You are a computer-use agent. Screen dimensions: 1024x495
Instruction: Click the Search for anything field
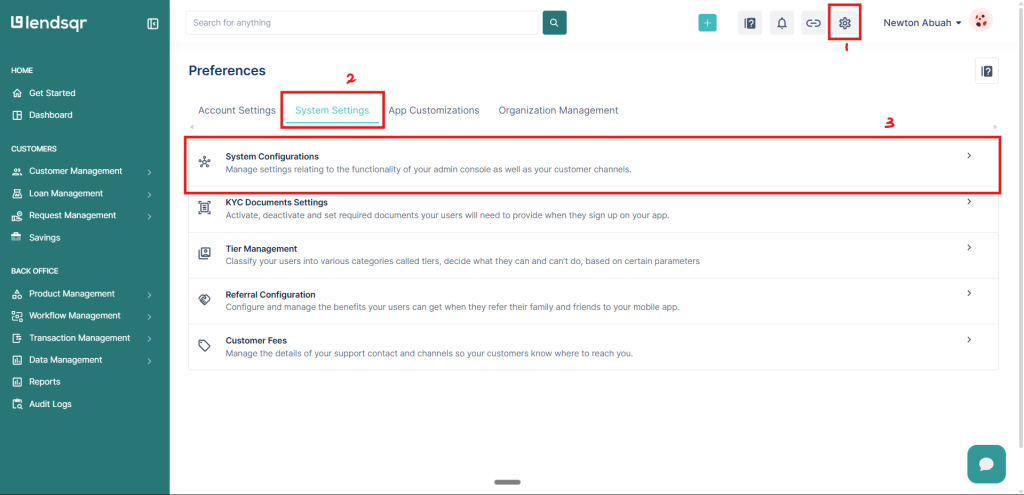360,23
